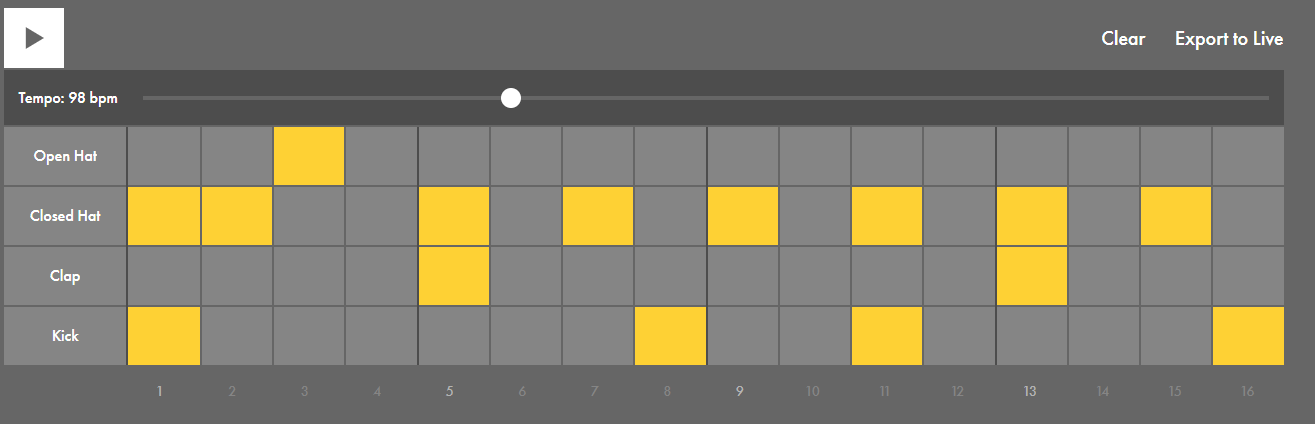Enable Open Hat on step 9
Image resolution: width=1315 pixels, height=424 pixels.
744,156
